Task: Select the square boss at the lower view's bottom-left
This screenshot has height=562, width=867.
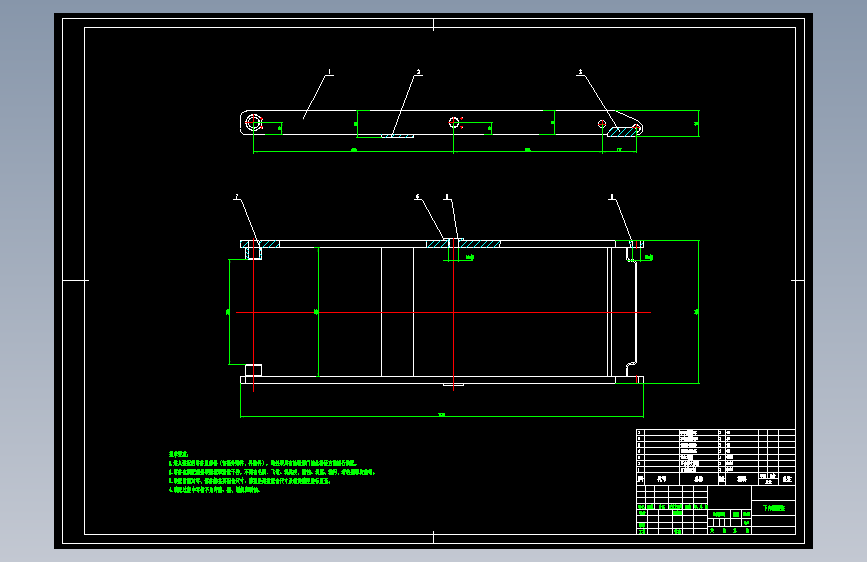Action: (253, 370)
